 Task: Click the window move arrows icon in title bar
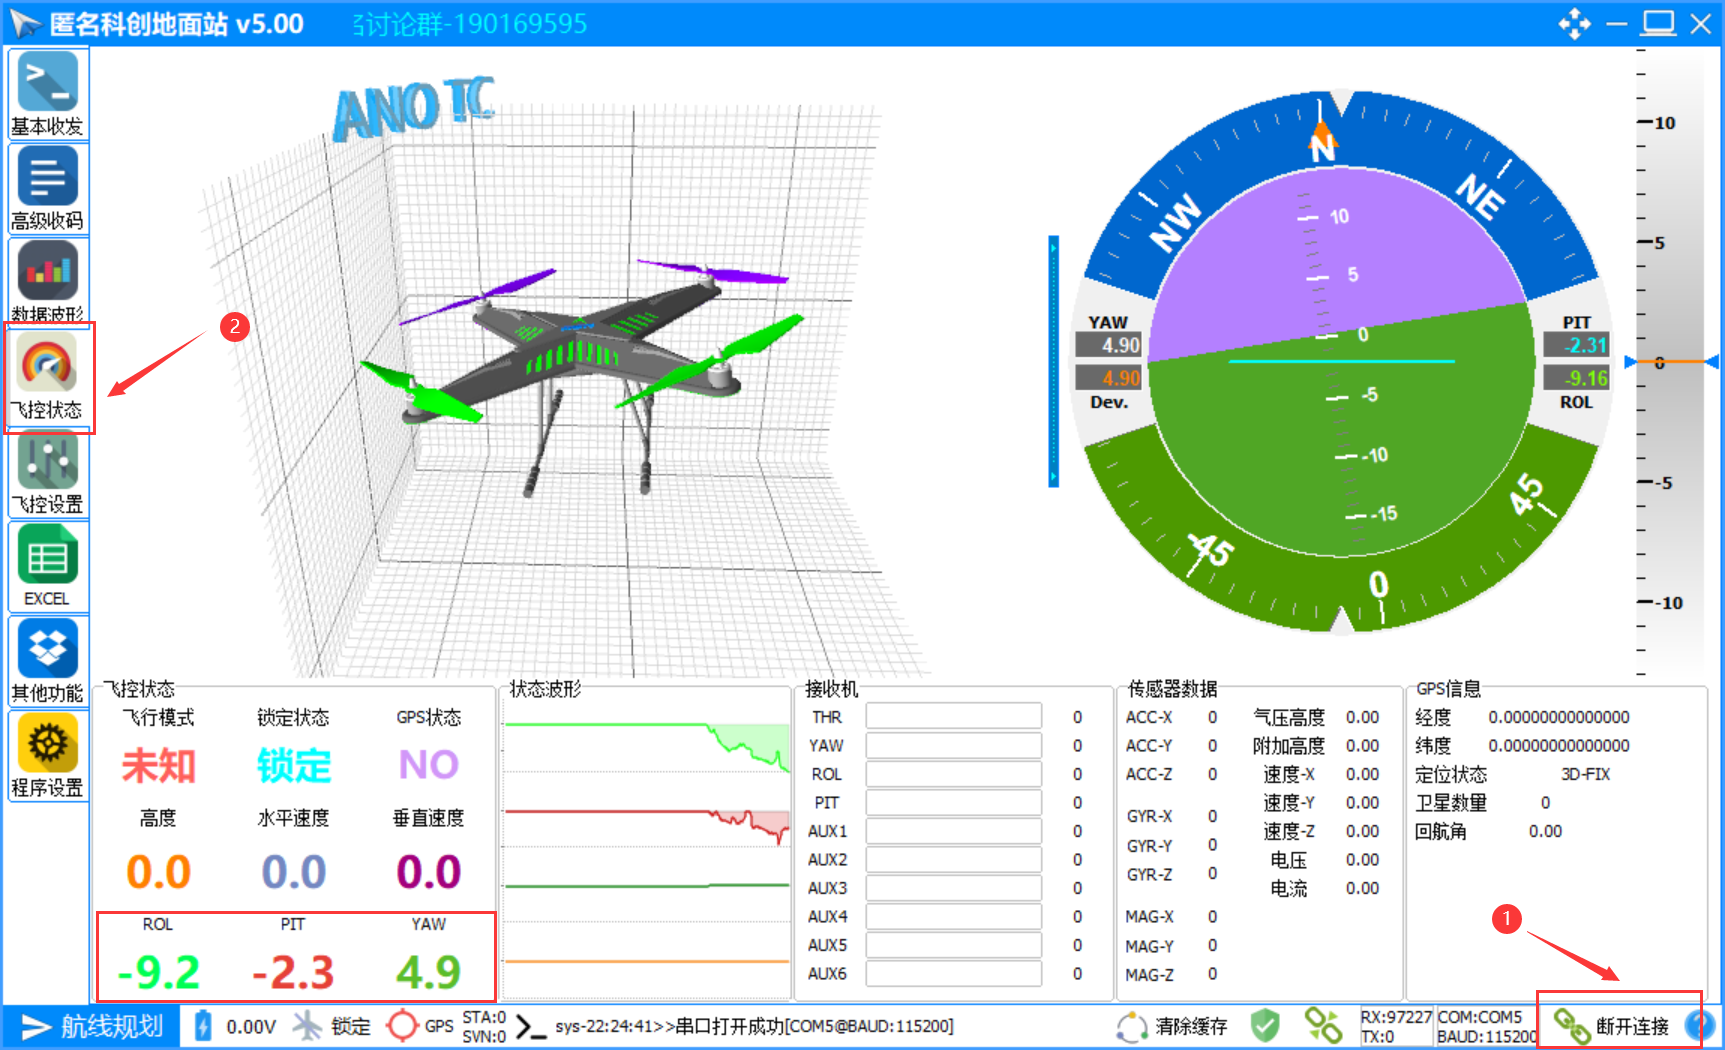point(1574,23)
